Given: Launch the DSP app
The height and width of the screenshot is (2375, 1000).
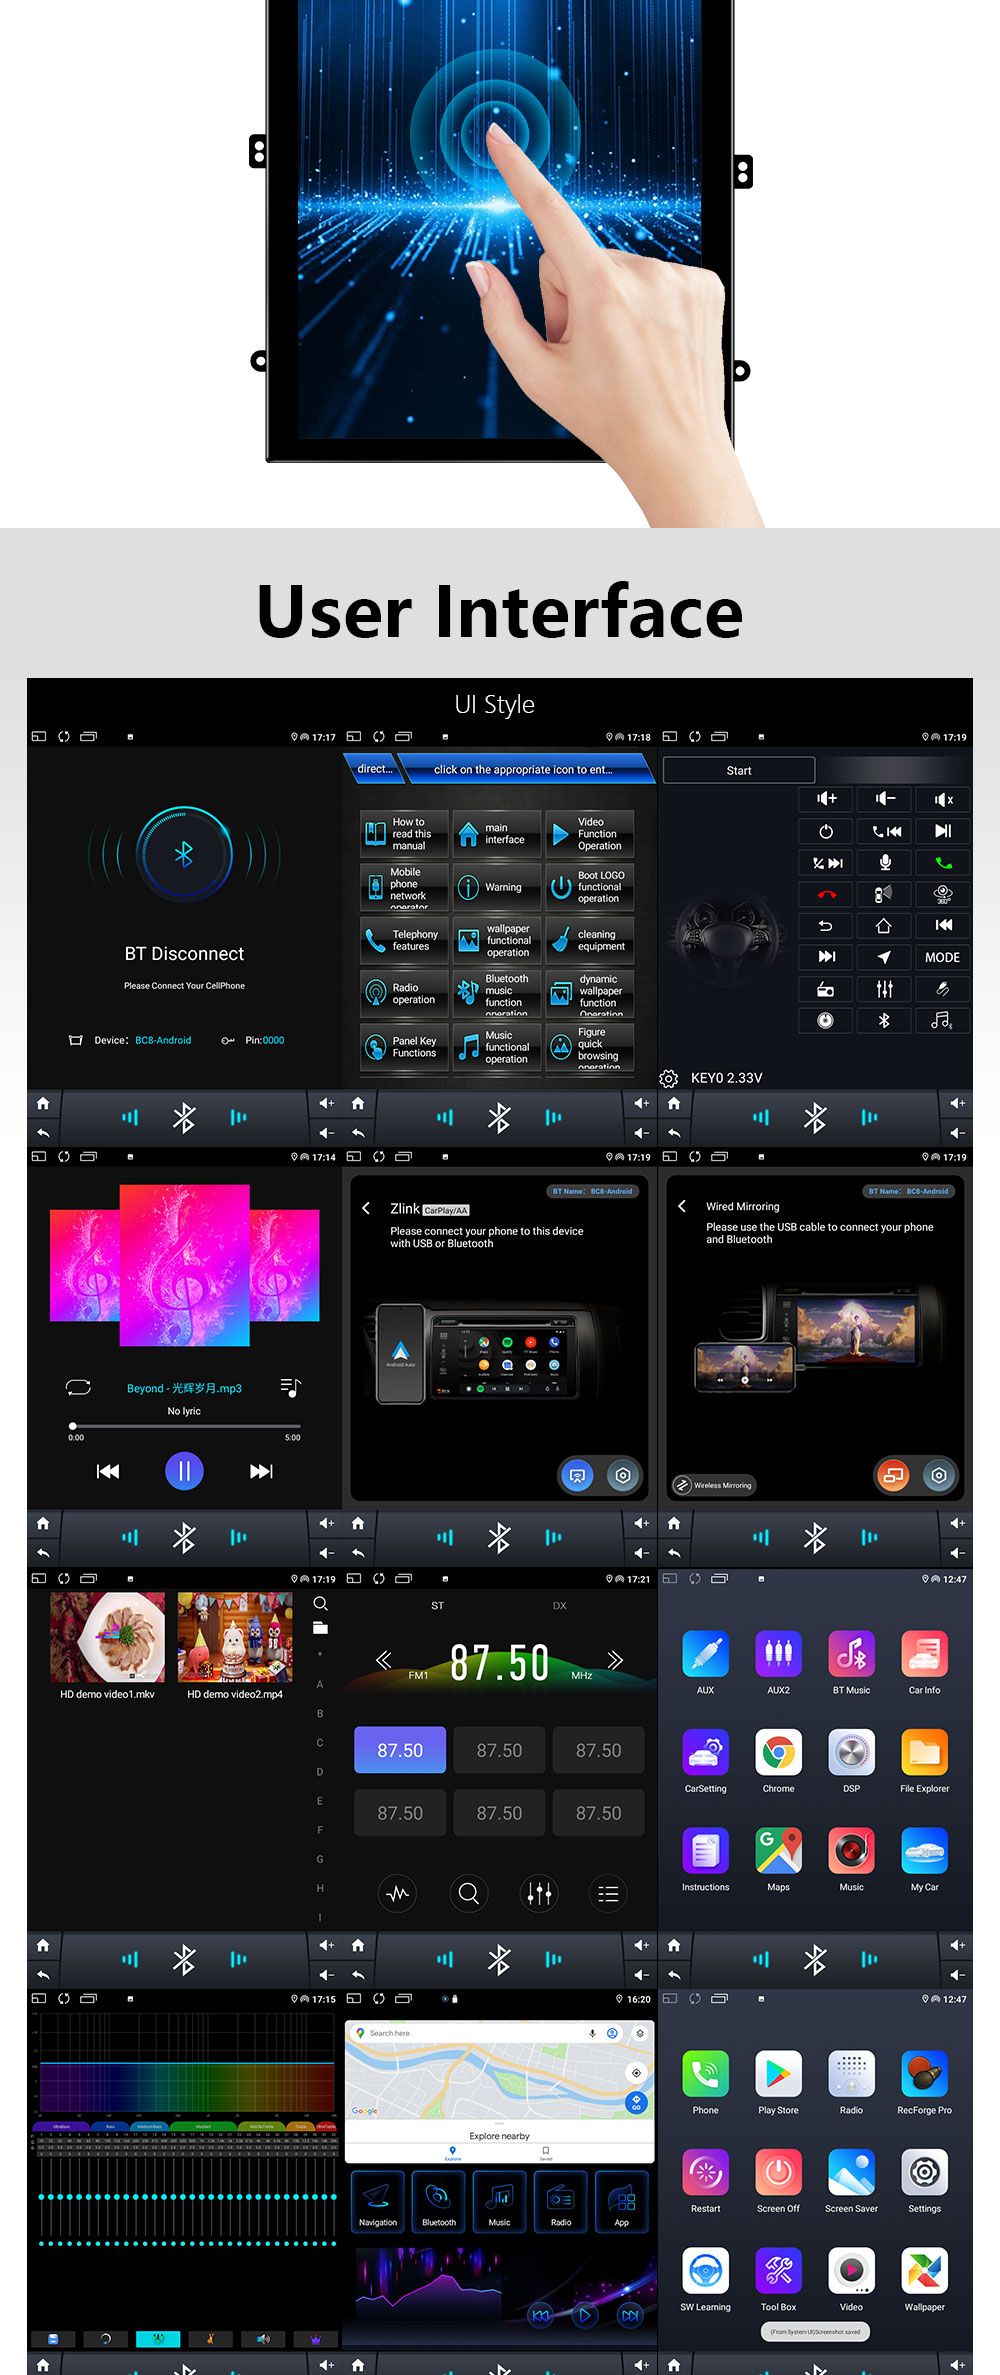Looking at the screenshot, I should (851, 1752).
